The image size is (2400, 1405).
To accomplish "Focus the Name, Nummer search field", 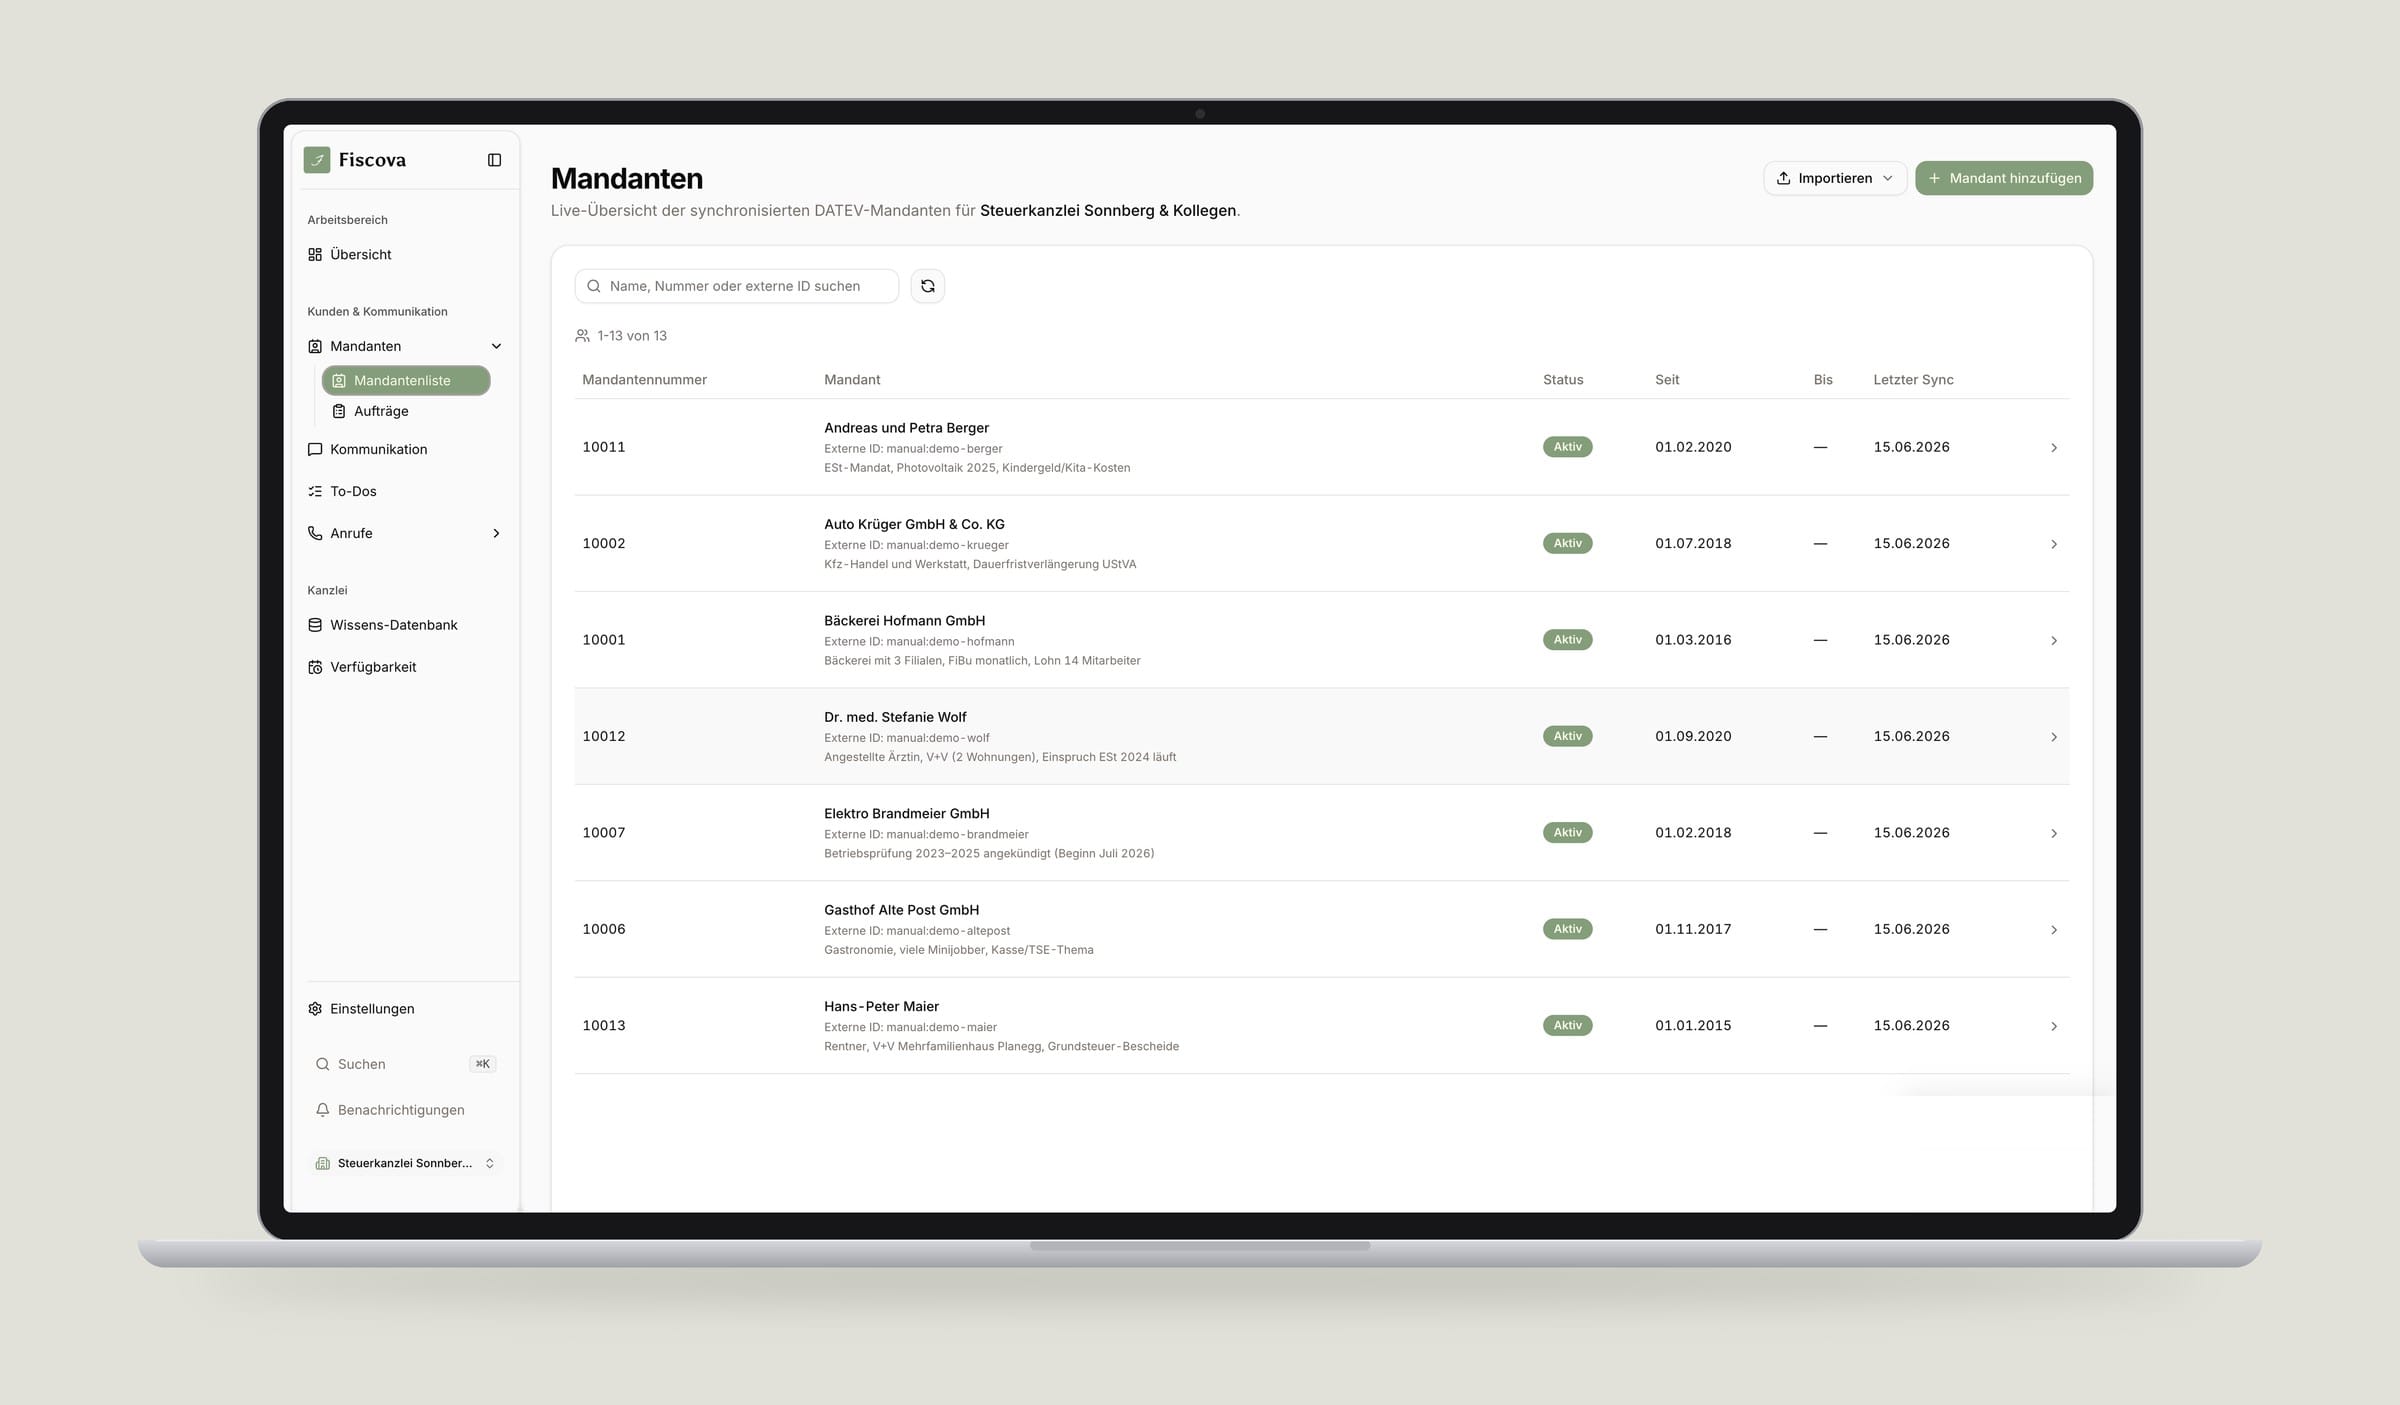I will pos(737,286).
